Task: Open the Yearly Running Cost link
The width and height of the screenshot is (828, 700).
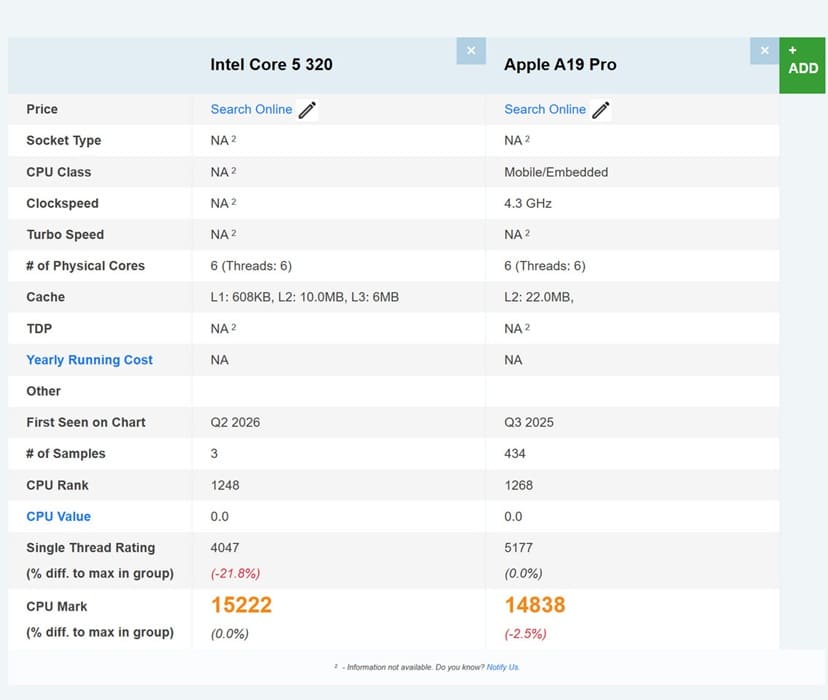Action: [x=89, y=360]
